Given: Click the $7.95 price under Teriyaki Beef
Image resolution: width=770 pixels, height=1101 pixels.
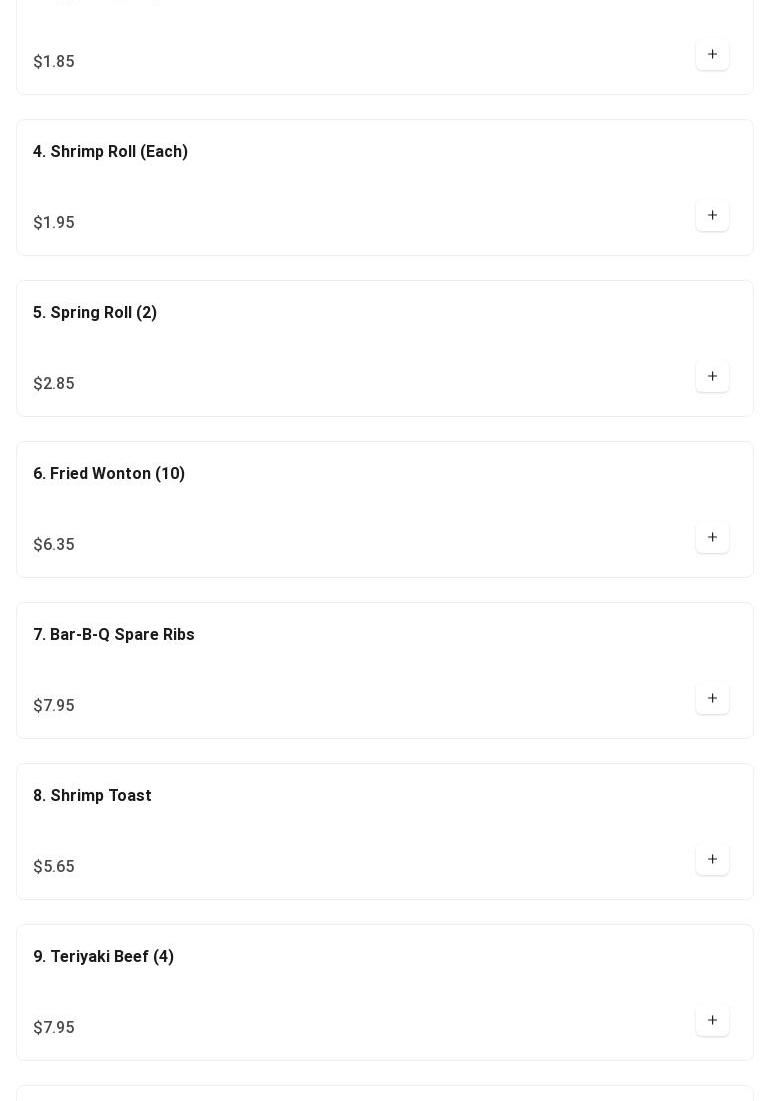Looking at the screenshot, I should point(54,1028).
